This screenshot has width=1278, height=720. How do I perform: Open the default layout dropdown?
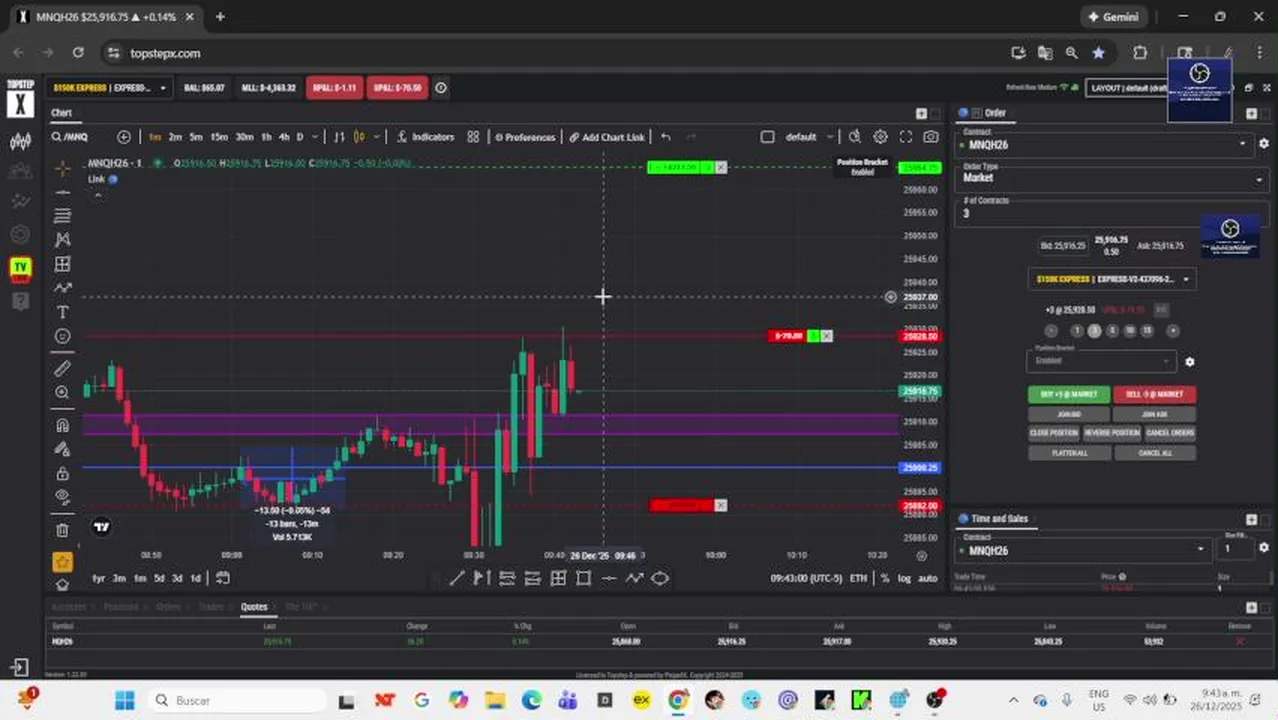[809, 137]
